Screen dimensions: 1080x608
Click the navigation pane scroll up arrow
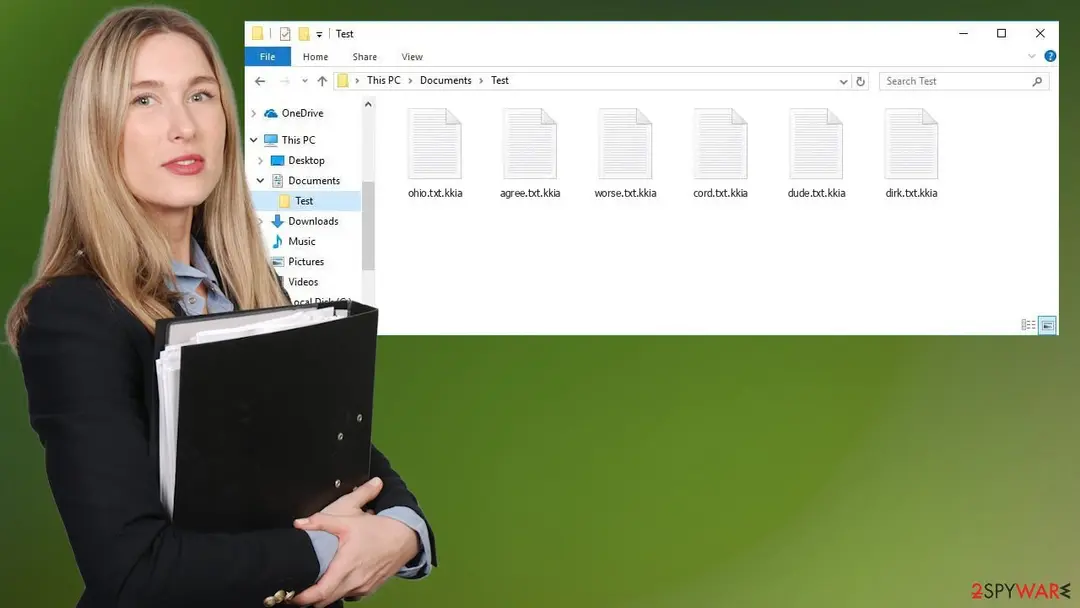[x=368, y=105]
